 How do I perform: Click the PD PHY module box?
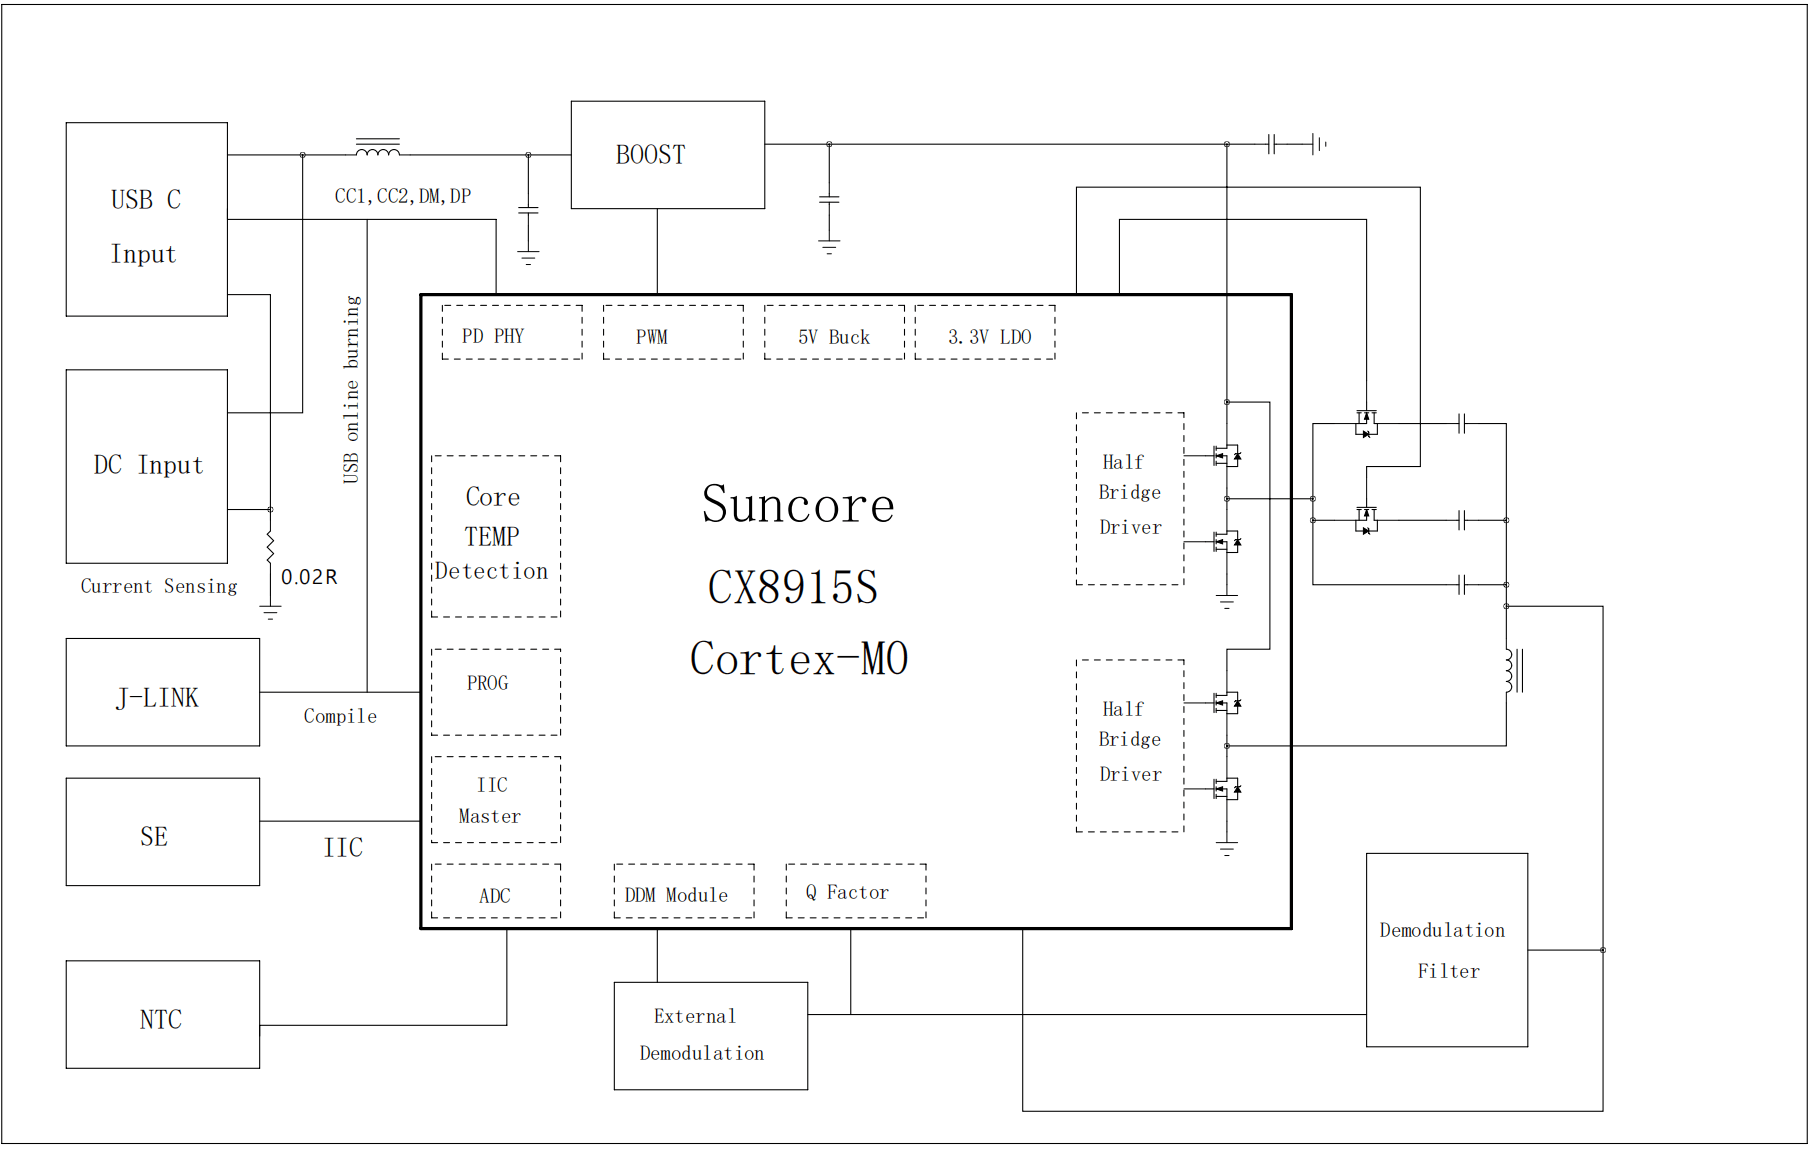pos(512,333)
